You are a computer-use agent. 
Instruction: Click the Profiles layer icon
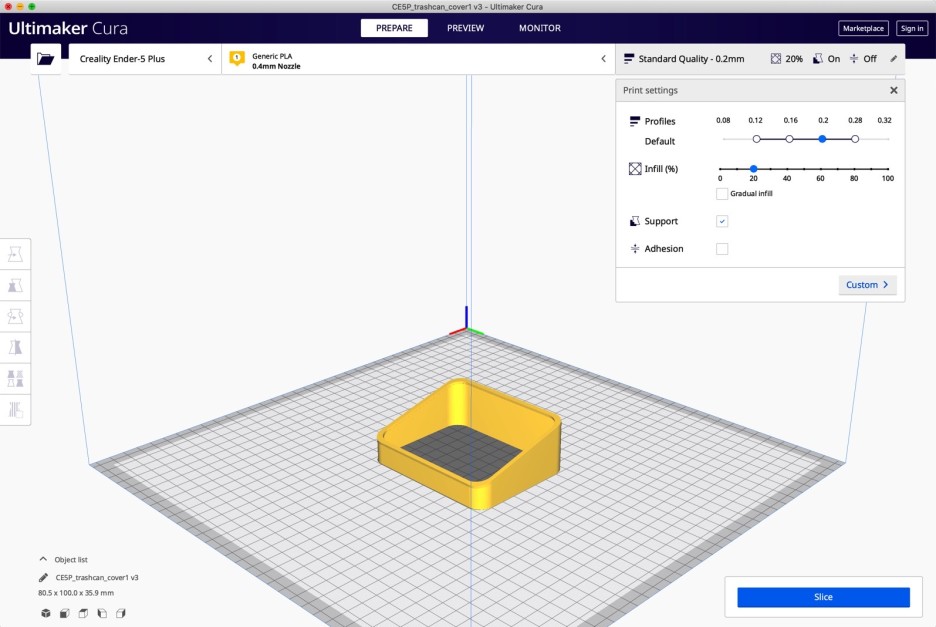pyautogui.click(x=635, y=121)
